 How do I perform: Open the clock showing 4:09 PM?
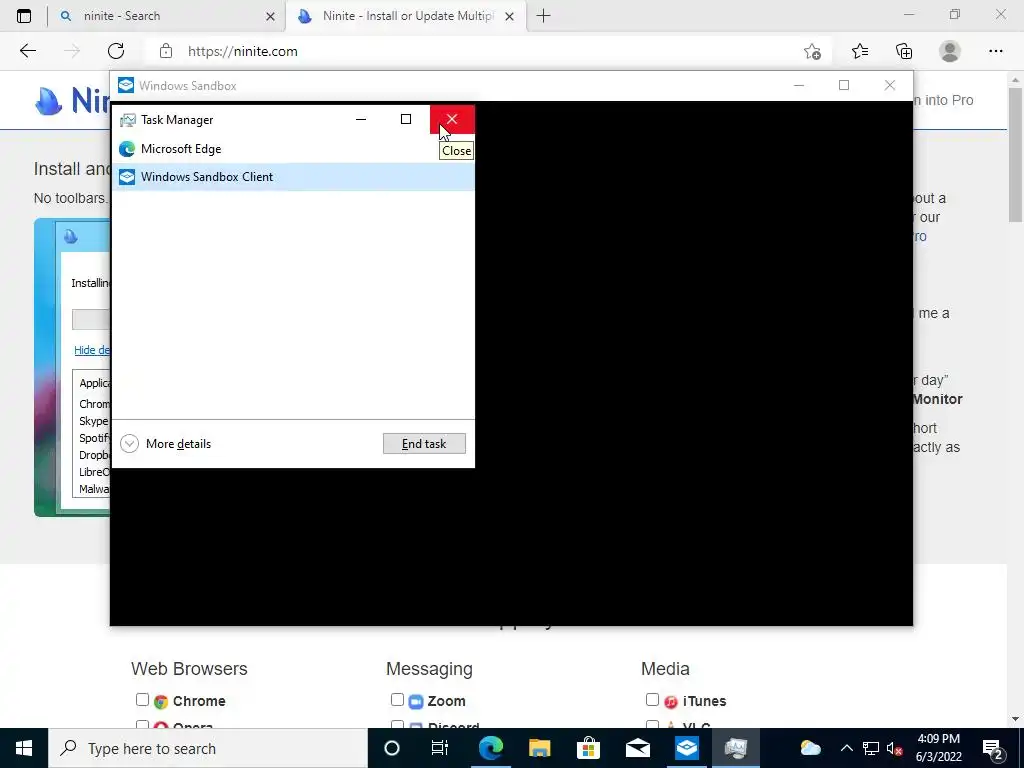(x=938, y=748)
